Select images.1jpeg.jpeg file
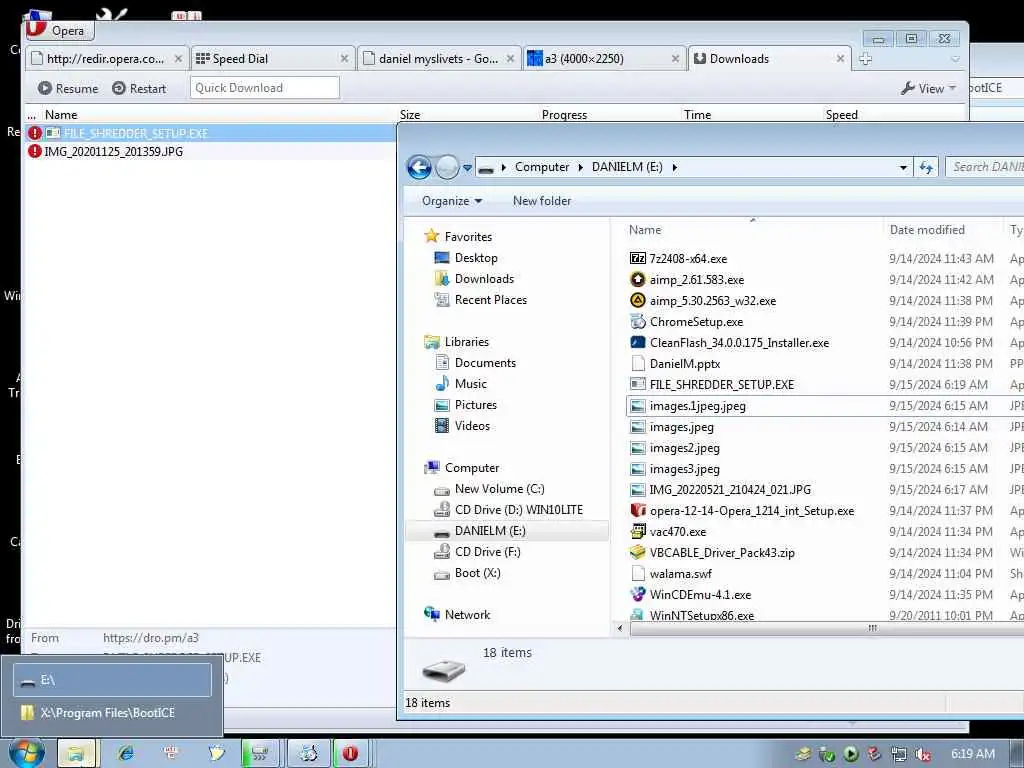The height and width of the screenshot is (768, 1024). click(697, 406)
